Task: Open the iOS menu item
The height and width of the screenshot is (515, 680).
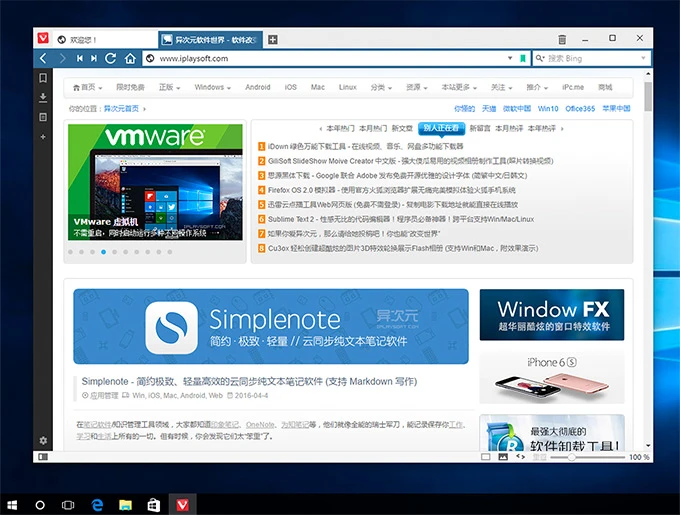Action: coord(291,87)
